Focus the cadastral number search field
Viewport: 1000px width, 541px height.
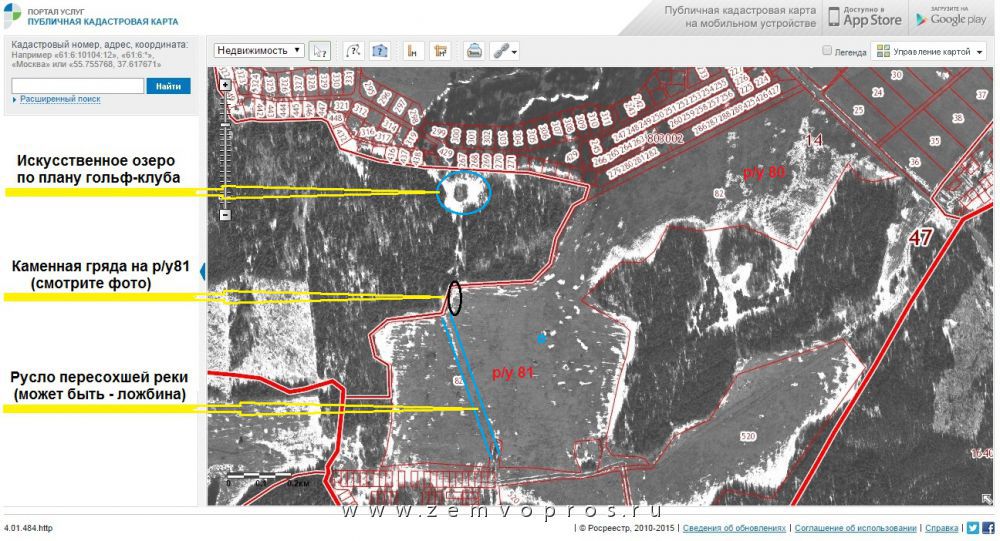click(77, 86)
